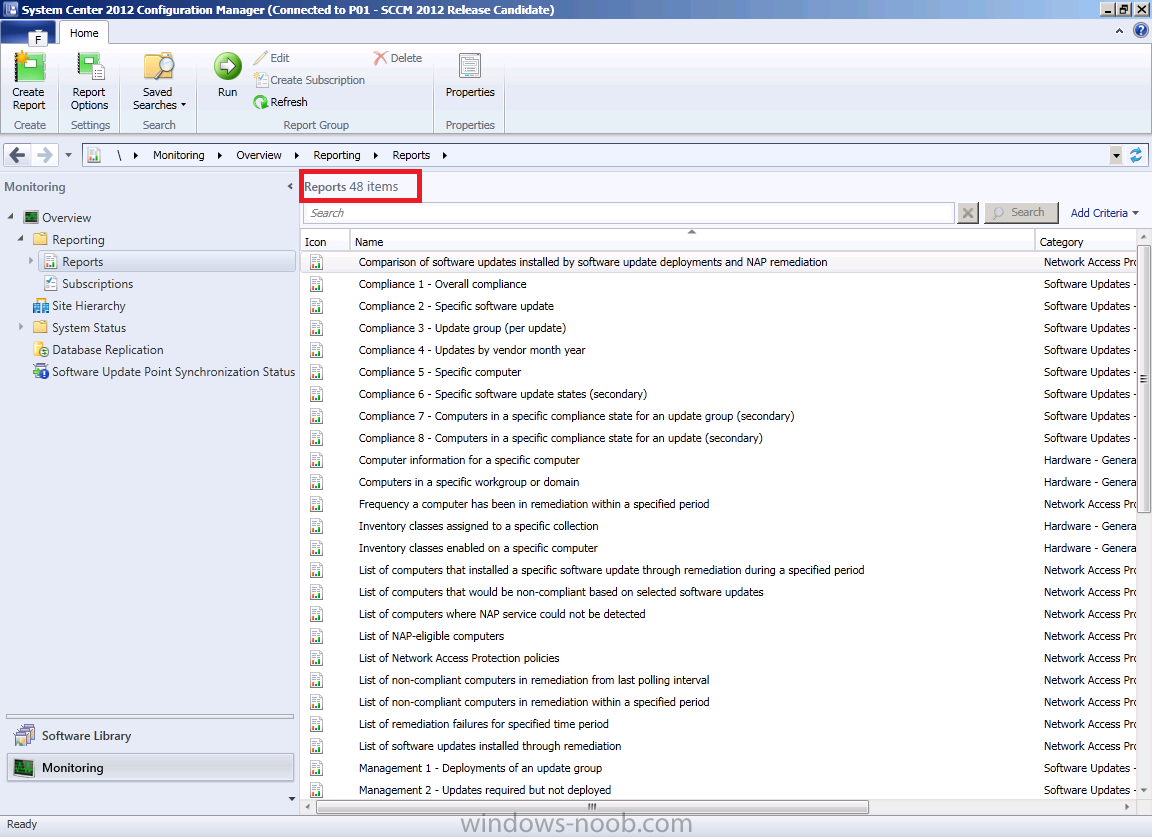Collapse the ribbon with the caret
1152x838 pixels.
[x=1119, y=31]
